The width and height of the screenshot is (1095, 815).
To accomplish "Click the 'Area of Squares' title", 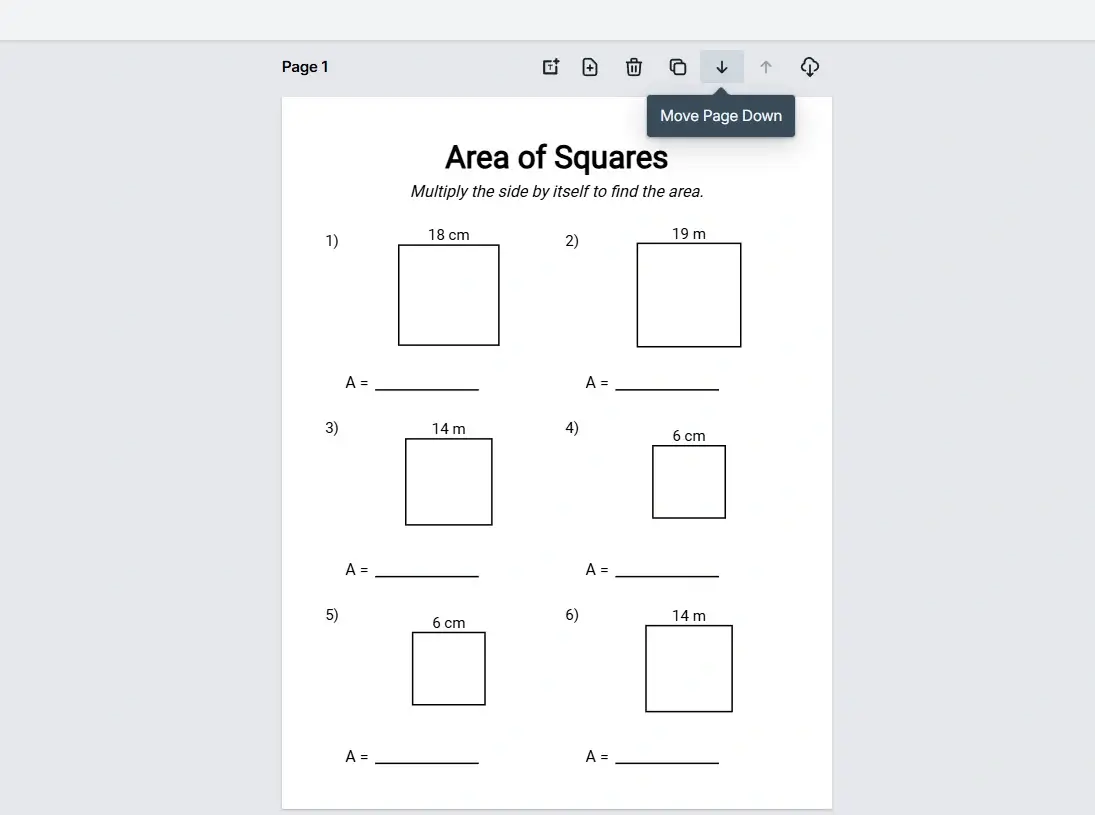I will (x=557, y=157).
